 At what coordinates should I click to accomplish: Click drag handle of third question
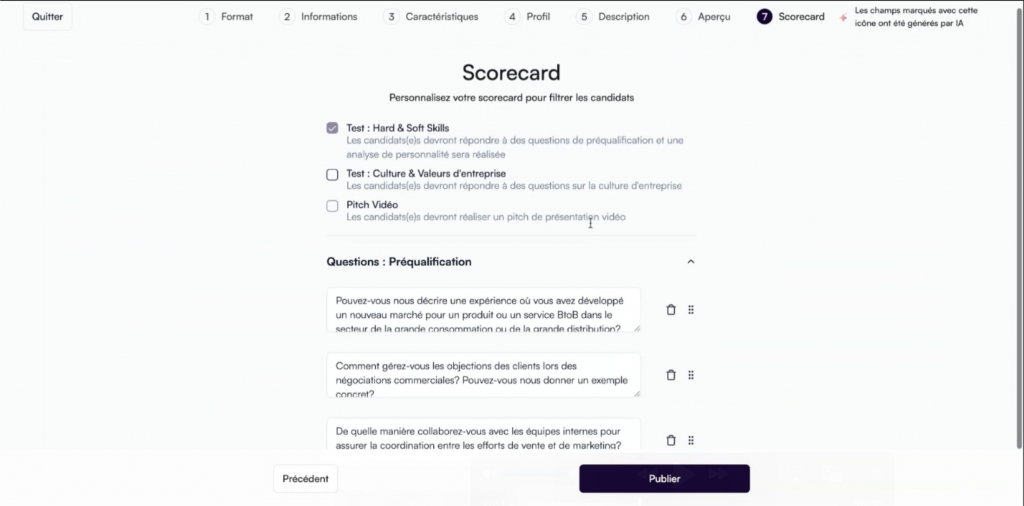pyautogui.click(x=691, y=440)
